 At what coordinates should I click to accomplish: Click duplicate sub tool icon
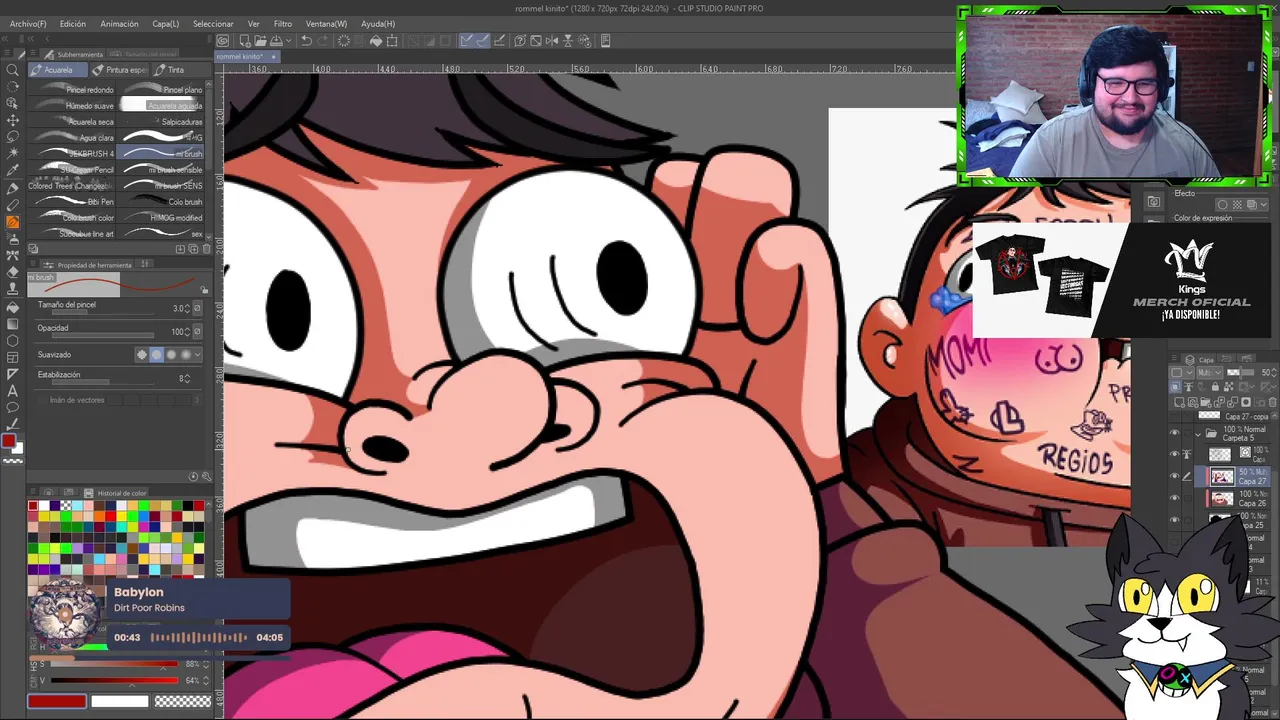tap(192, 249)
